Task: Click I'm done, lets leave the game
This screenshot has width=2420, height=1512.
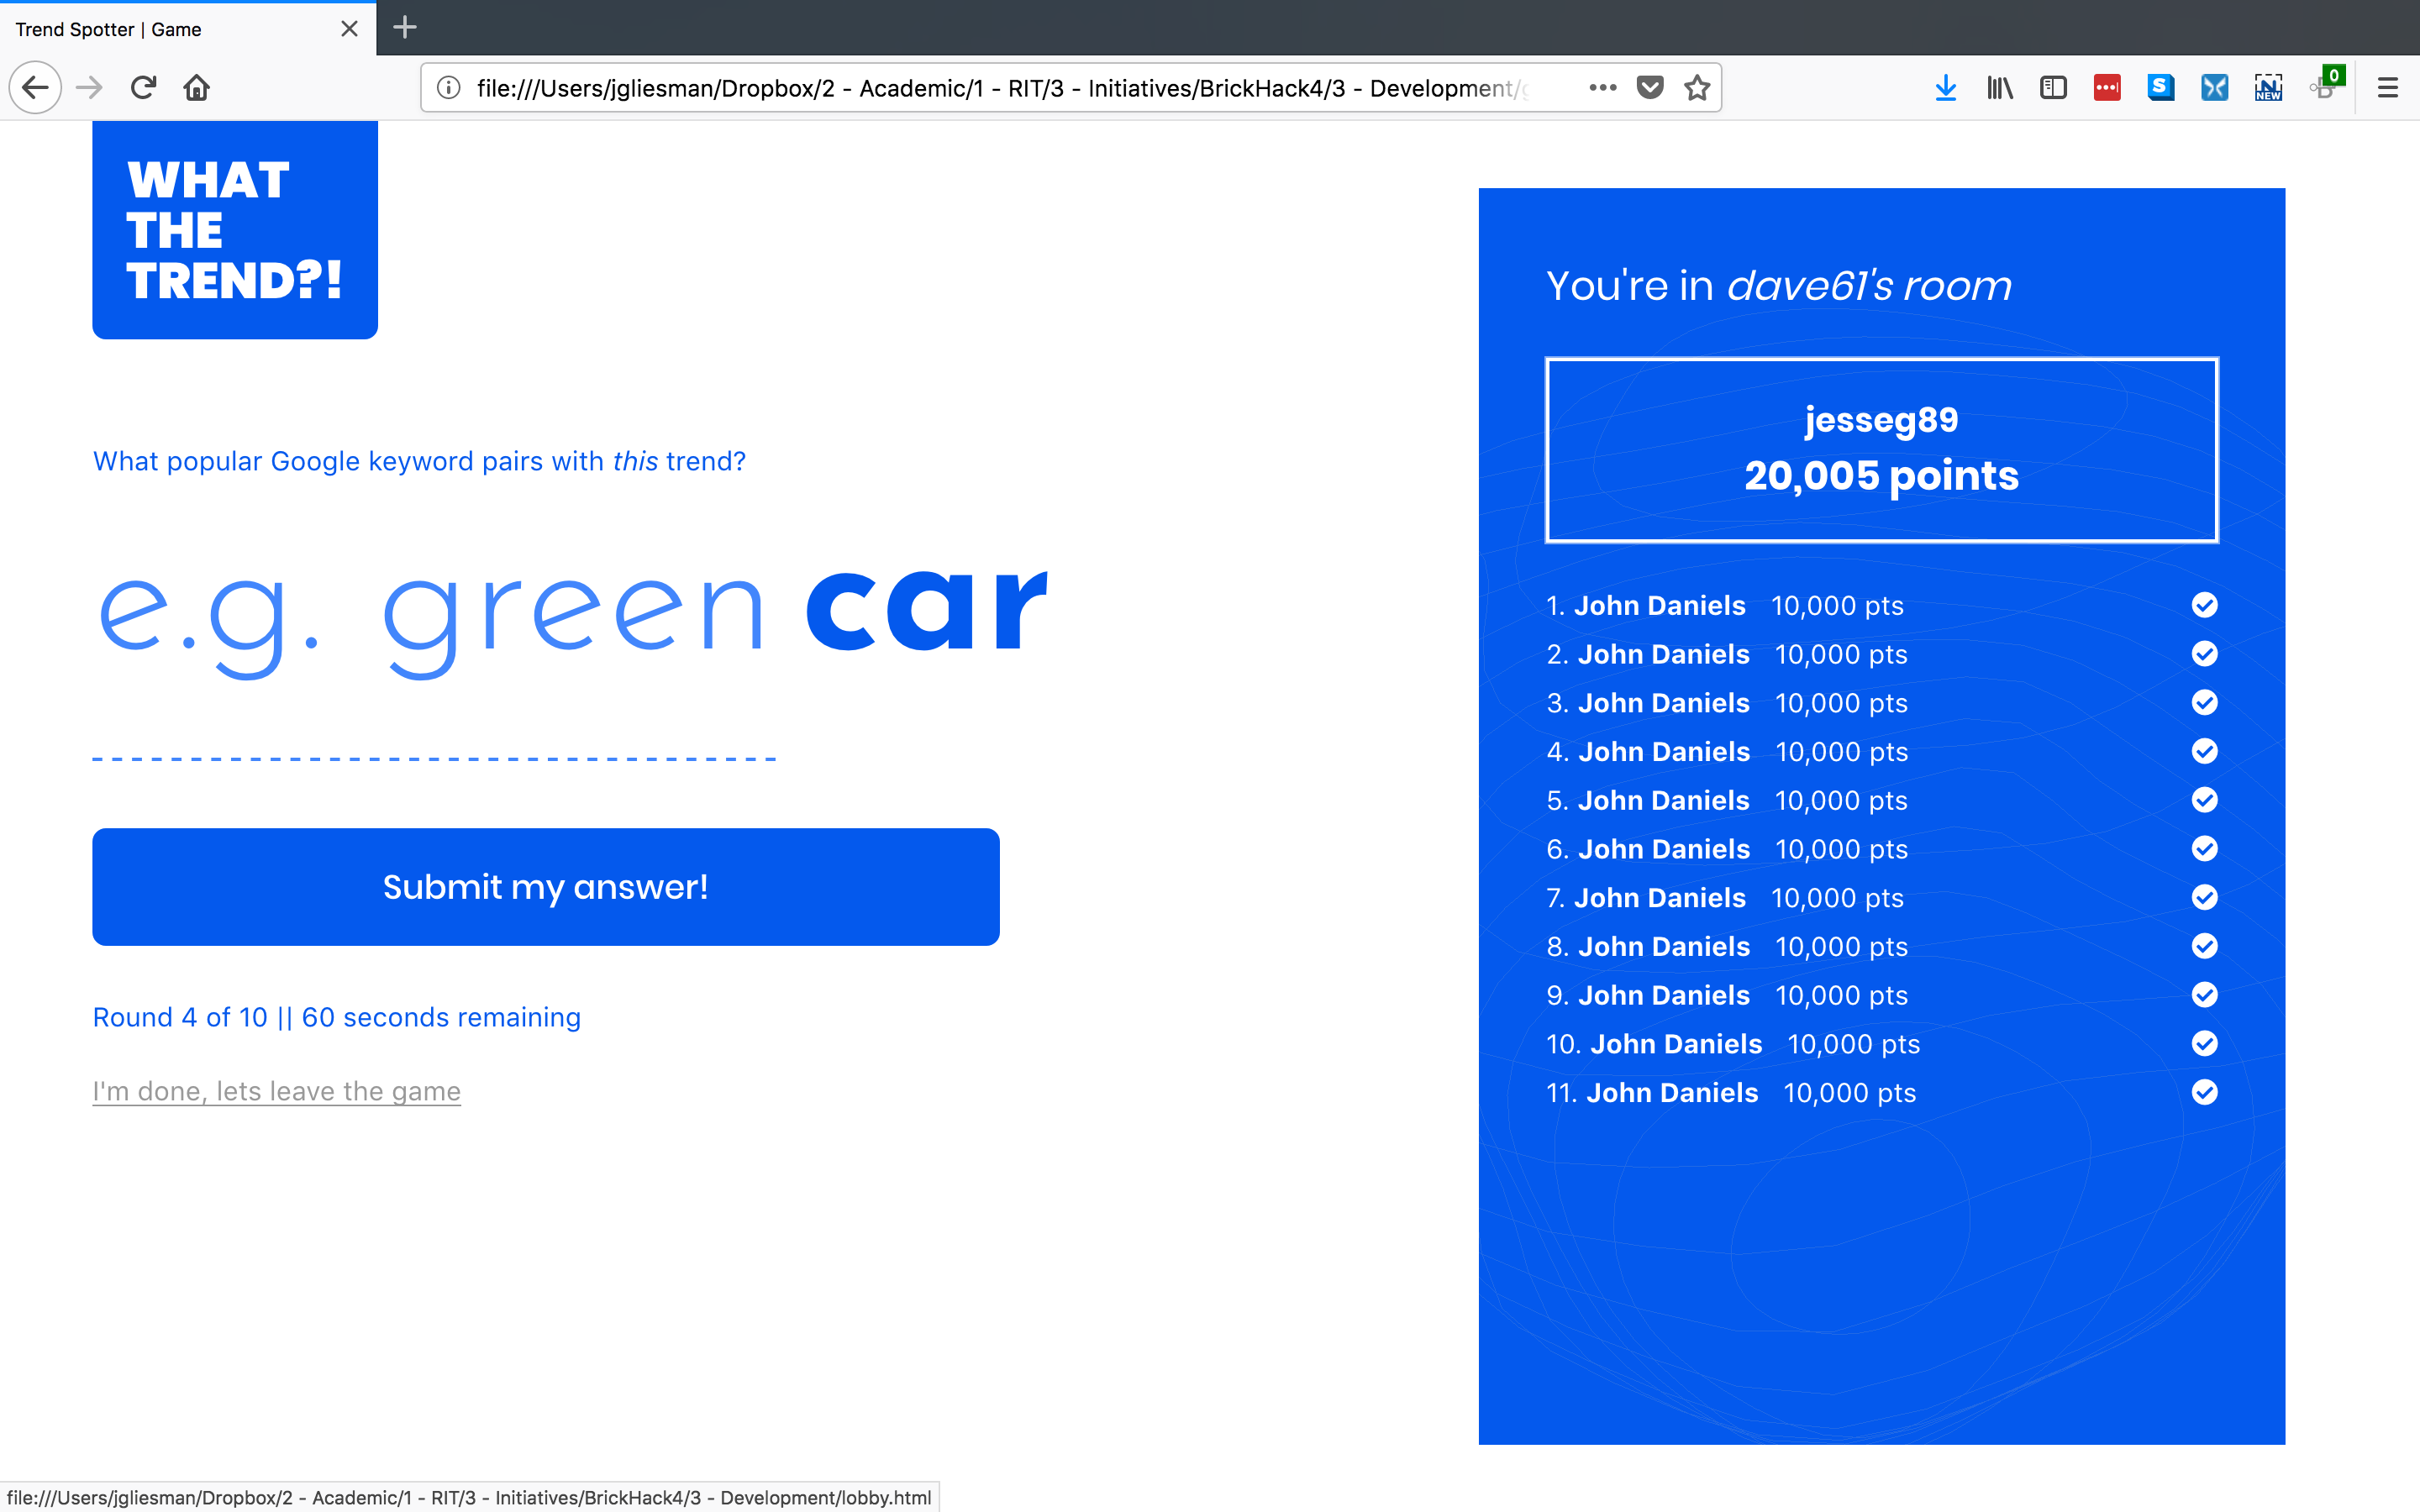Action: 276,1091
